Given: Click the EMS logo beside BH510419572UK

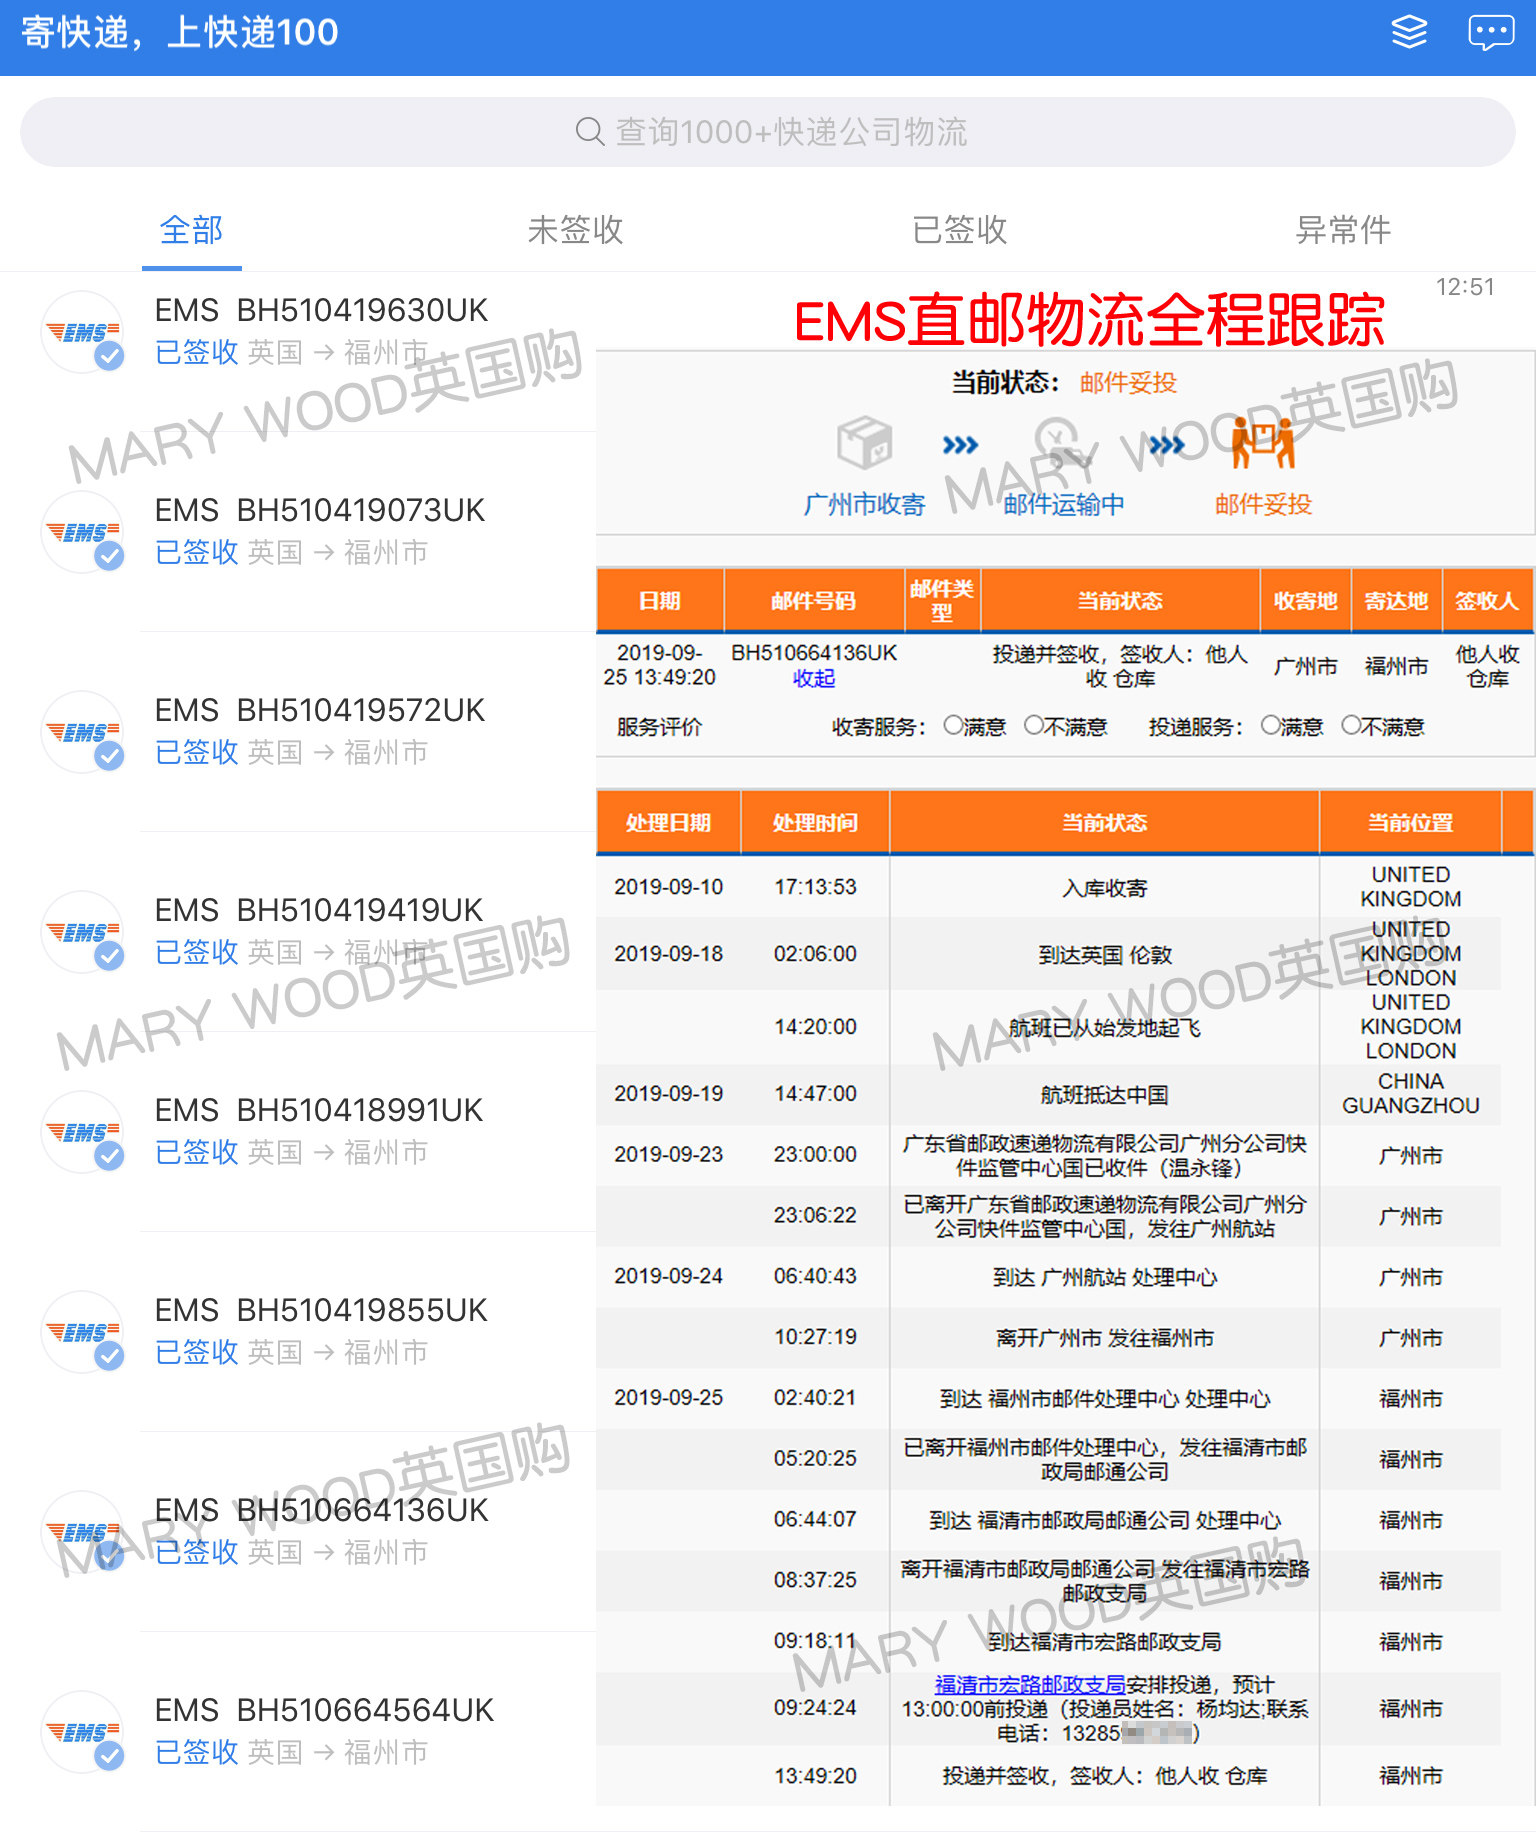Looking at the screenshot, I should 83,732.
